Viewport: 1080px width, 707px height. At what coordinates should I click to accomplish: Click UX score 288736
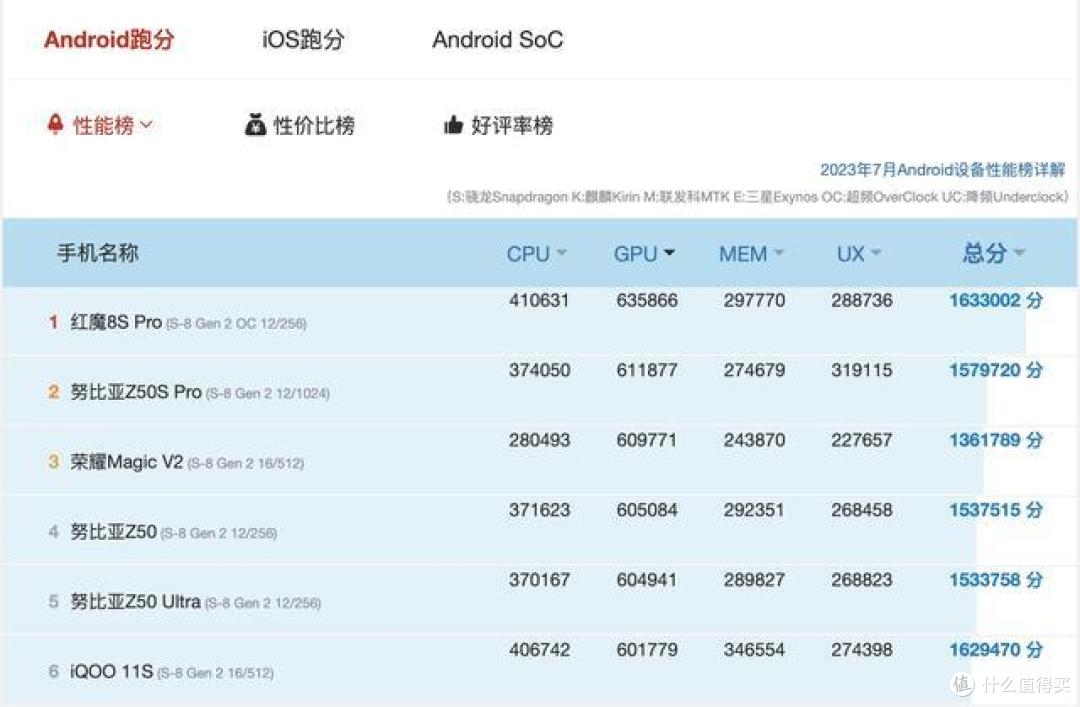pos(862,300)
